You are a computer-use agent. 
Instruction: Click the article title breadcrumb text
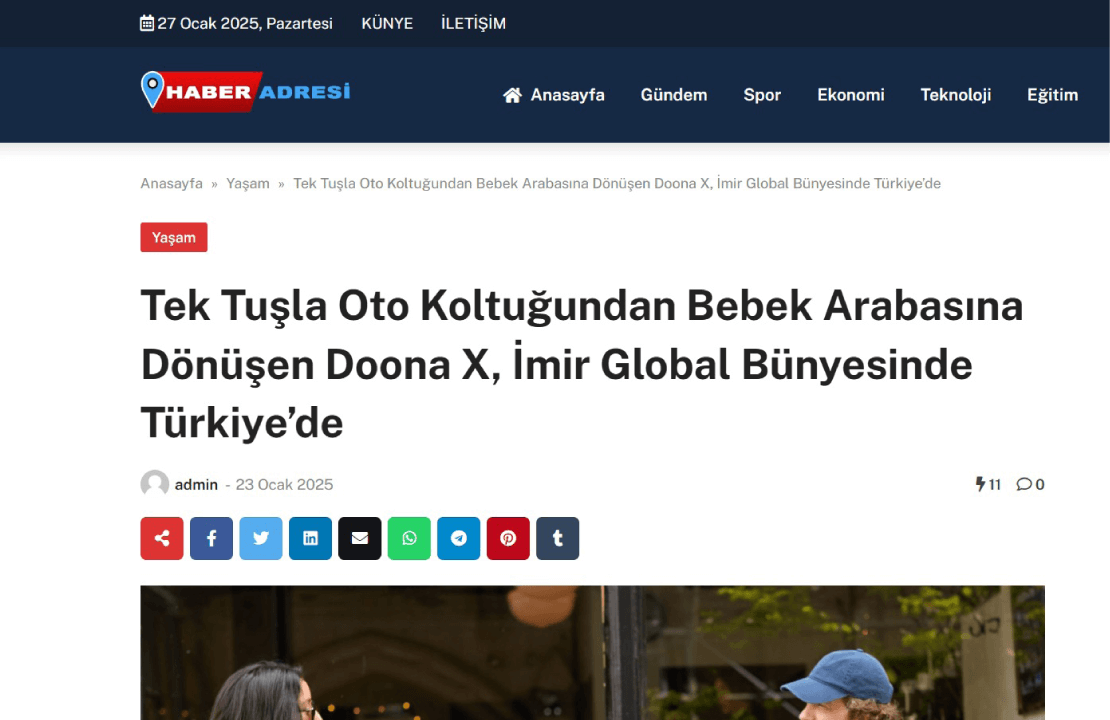617,183
